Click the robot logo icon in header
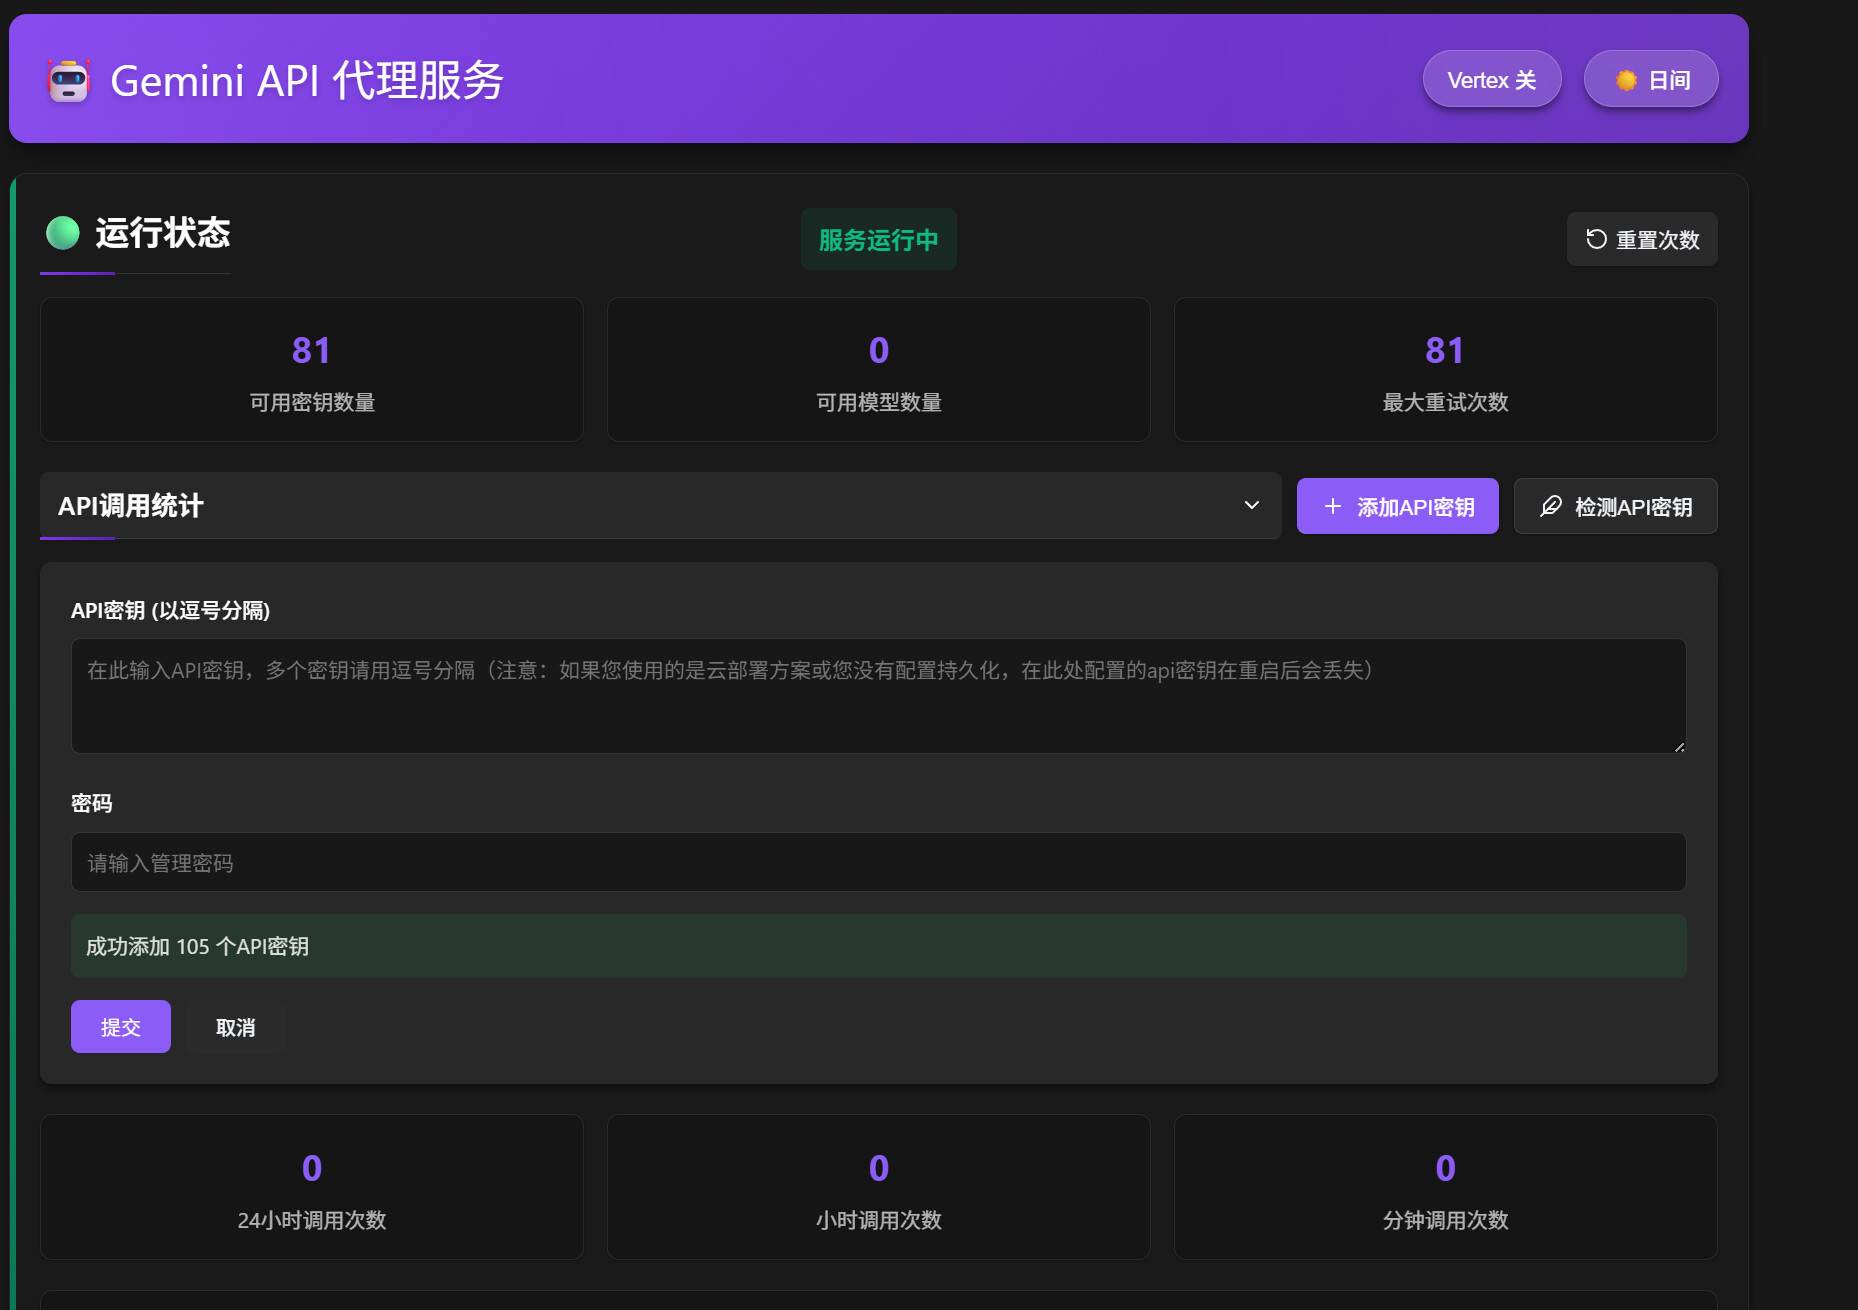Image resolution: width=1858 pixels, height=1310 pixels. tap(69, 80)
